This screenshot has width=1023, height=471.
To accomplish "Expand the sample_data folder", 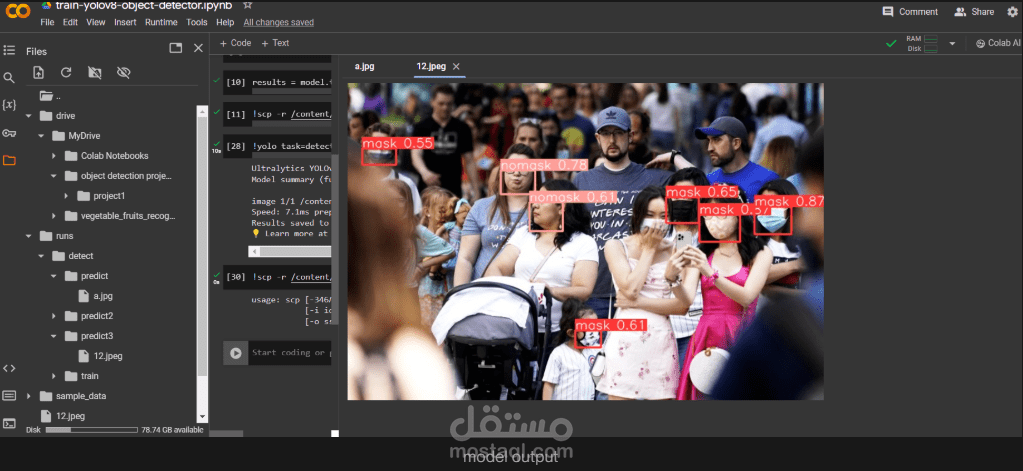I will tap(29, 396).
